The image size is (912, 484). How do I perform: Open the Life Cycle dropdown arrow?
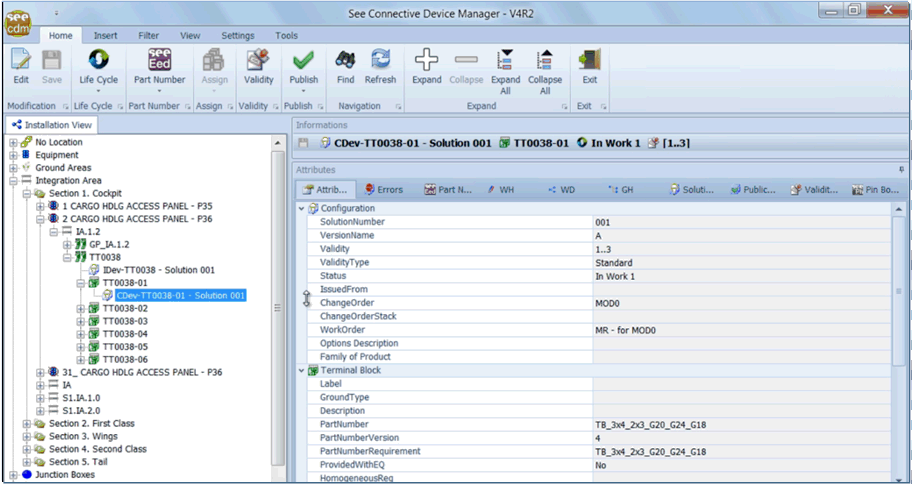(98, 91)
